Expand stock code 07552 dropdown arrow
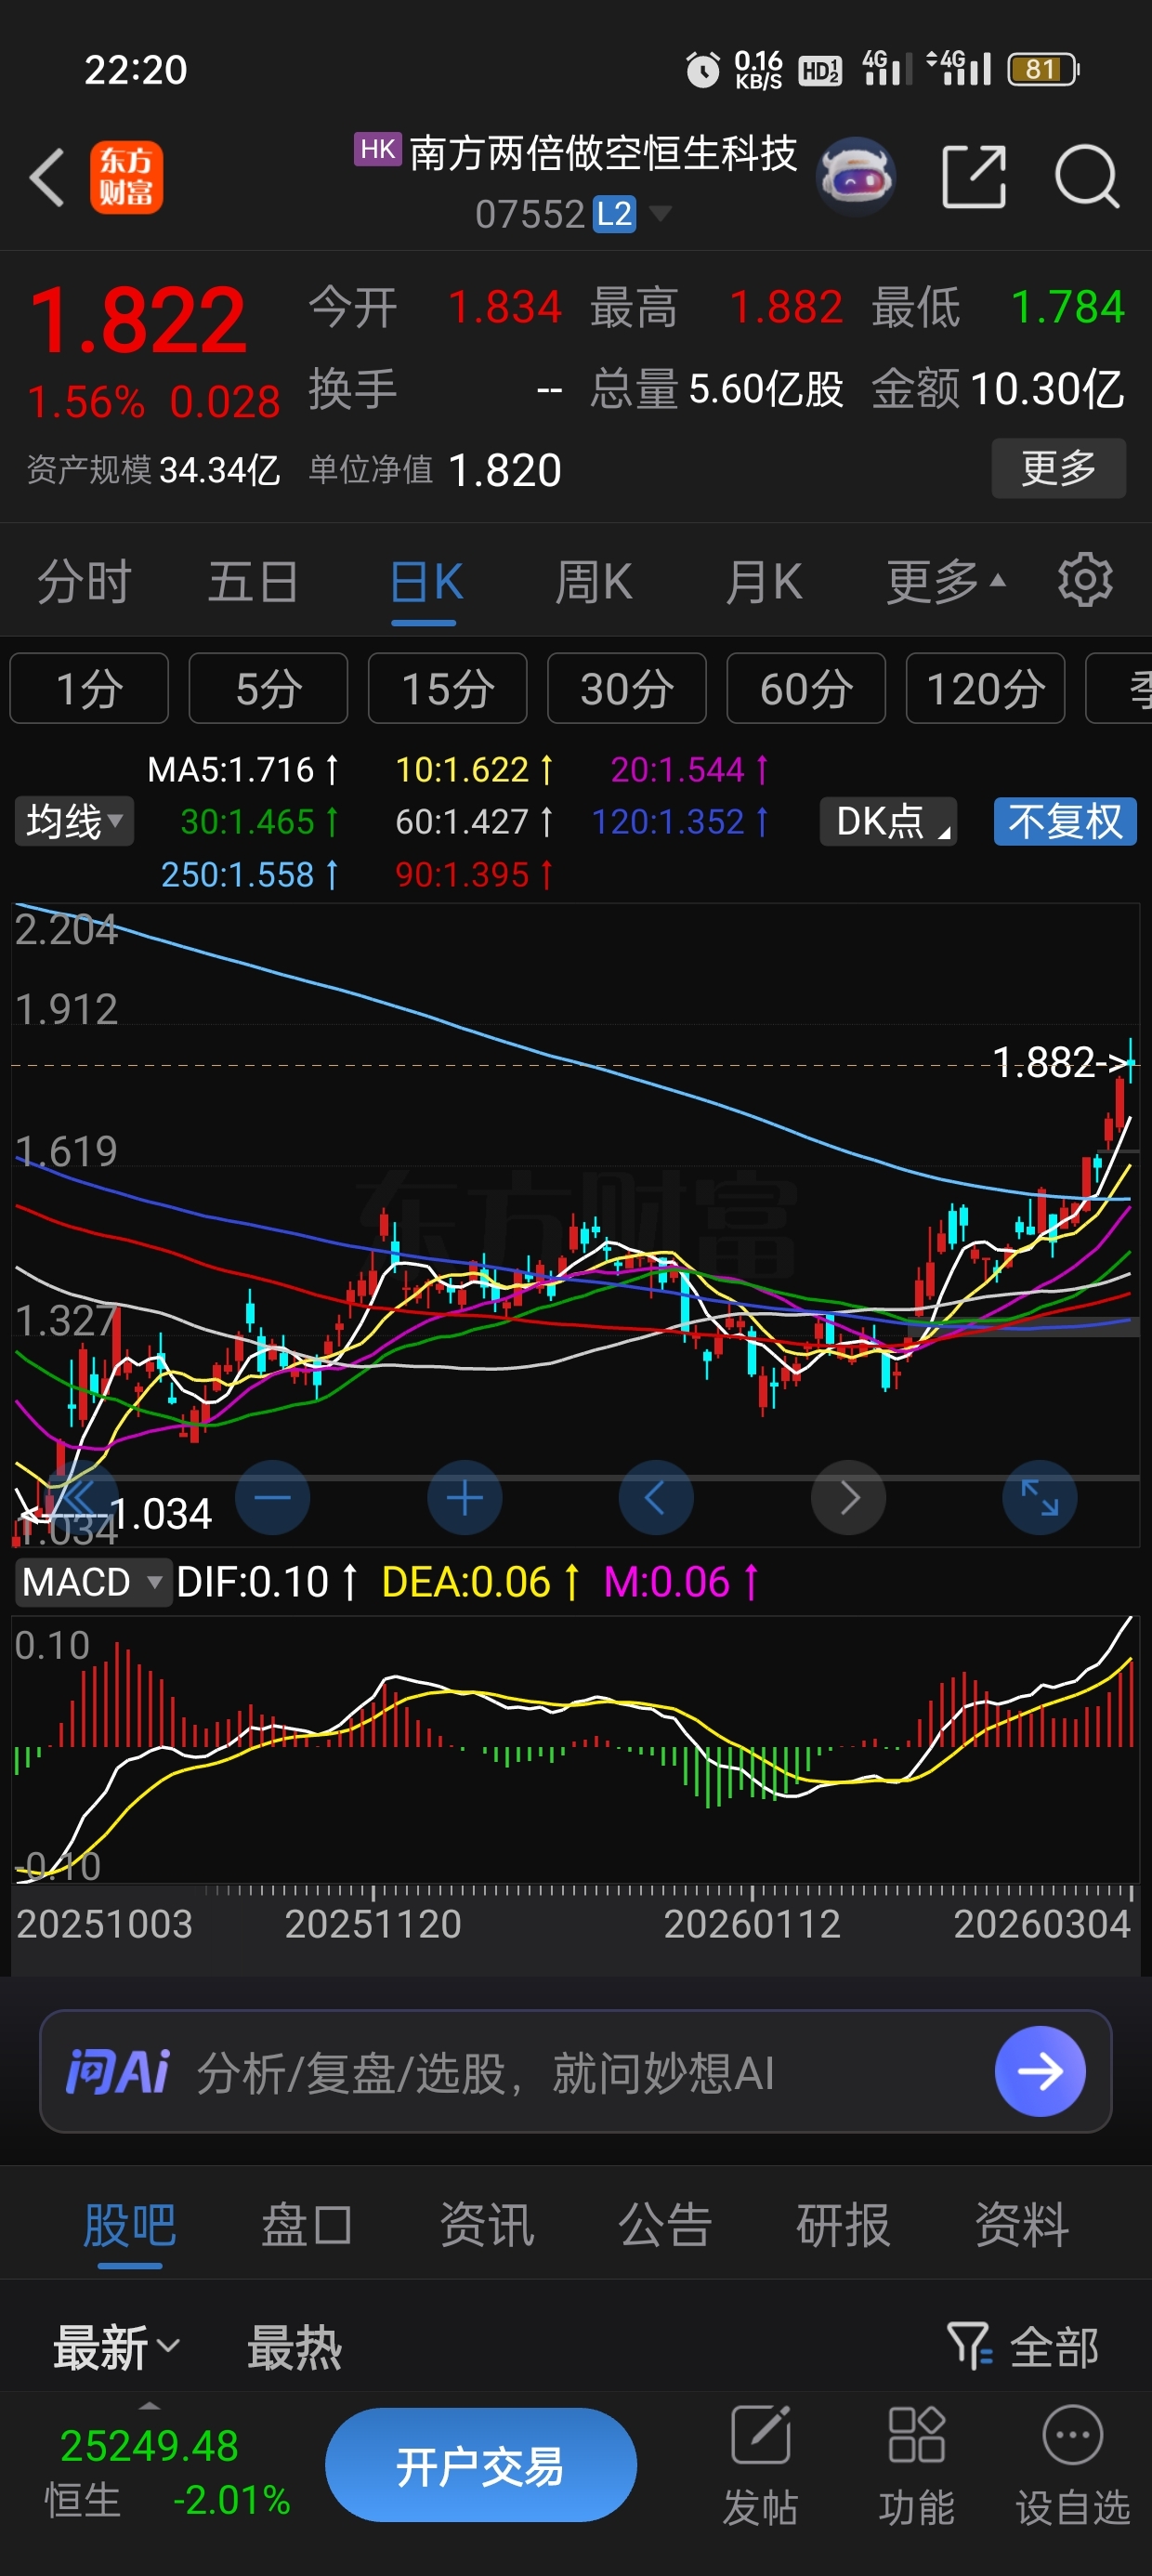The height and width of the screenshot is (2576, 1152). pos(661,213)
